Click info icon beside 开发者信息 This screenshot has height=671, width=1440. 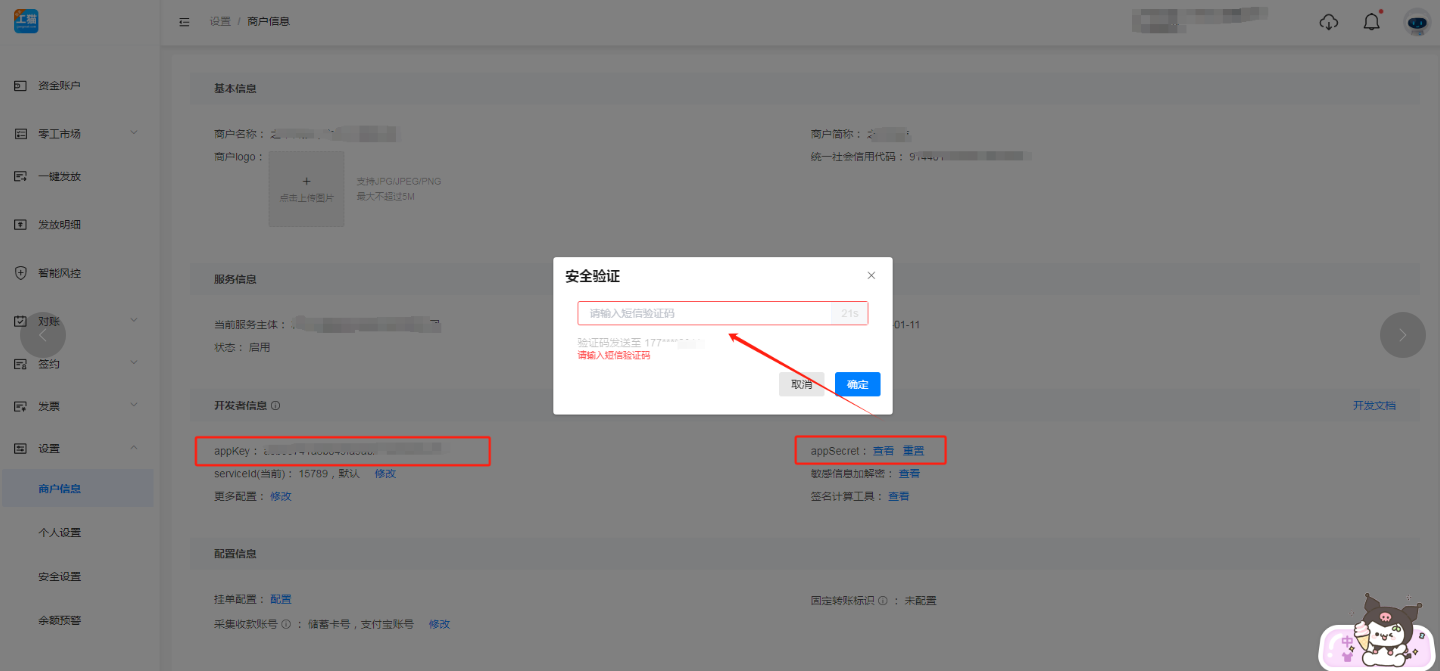click(x=276, y=406)
